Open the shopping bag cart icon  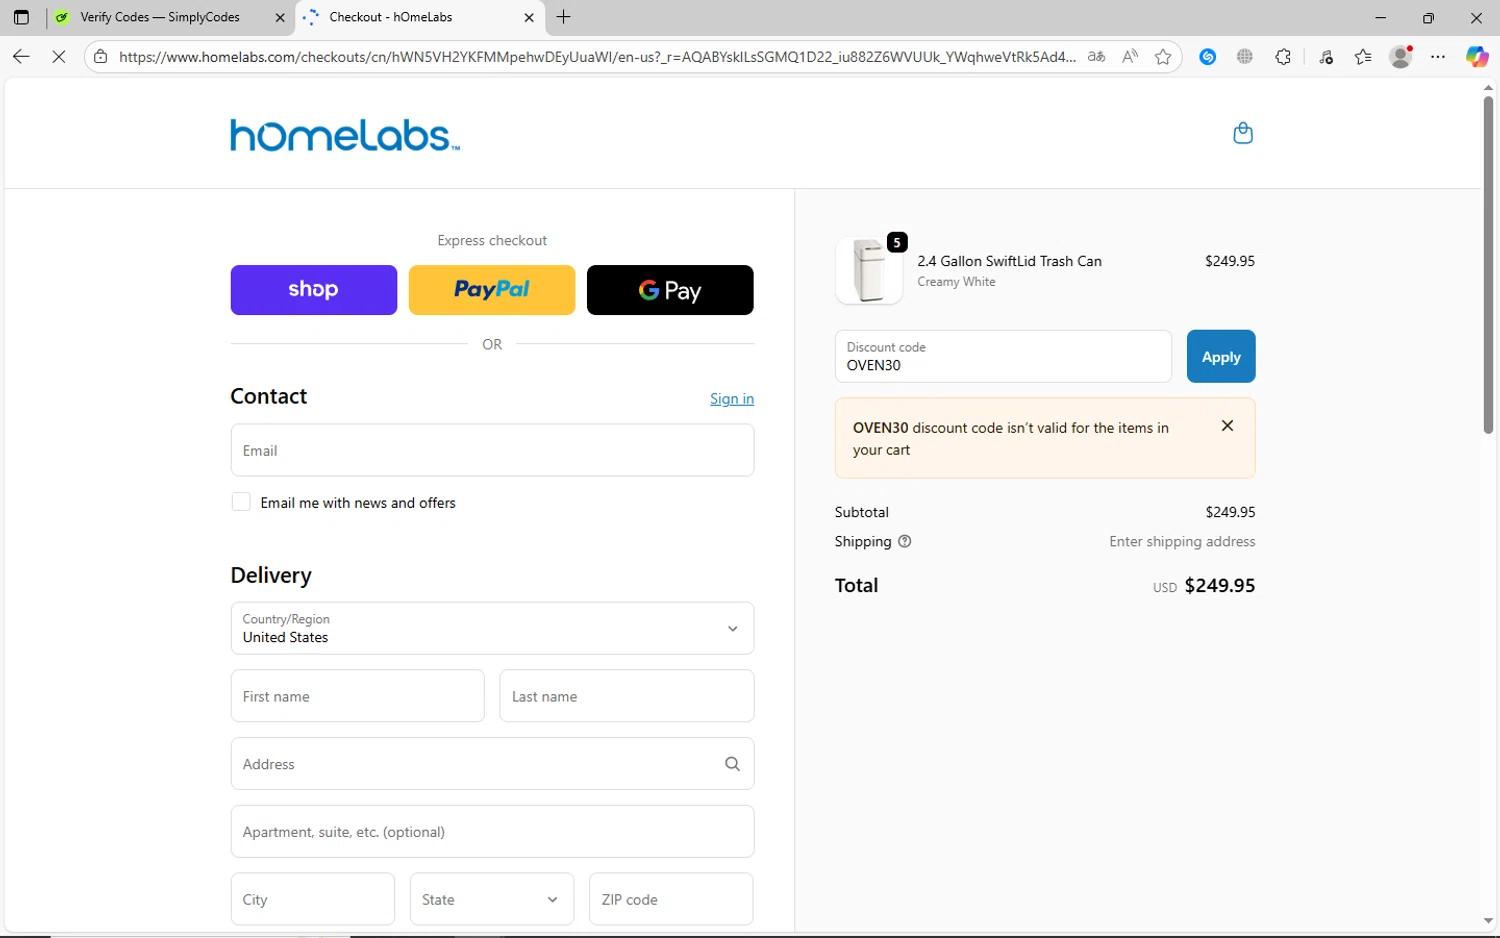pyautogui.click(x=1243, y=133)
